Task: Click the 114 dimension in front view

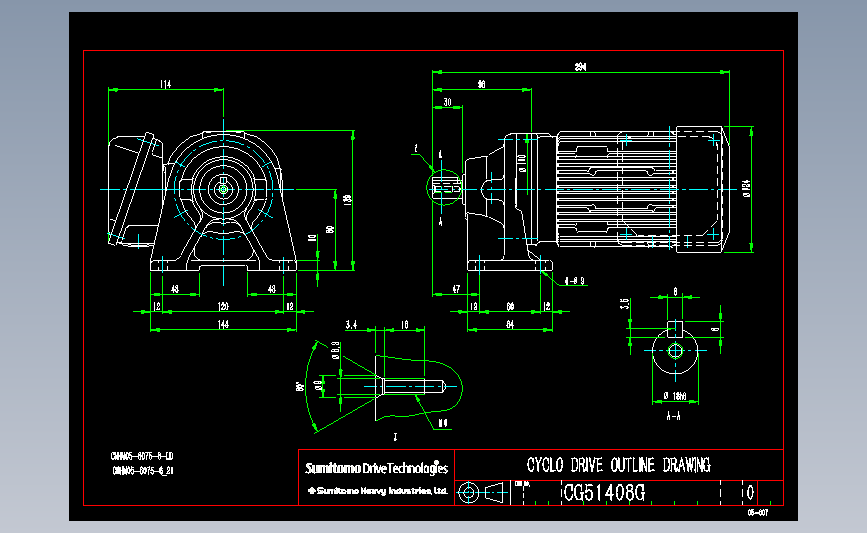Action: 165,84
